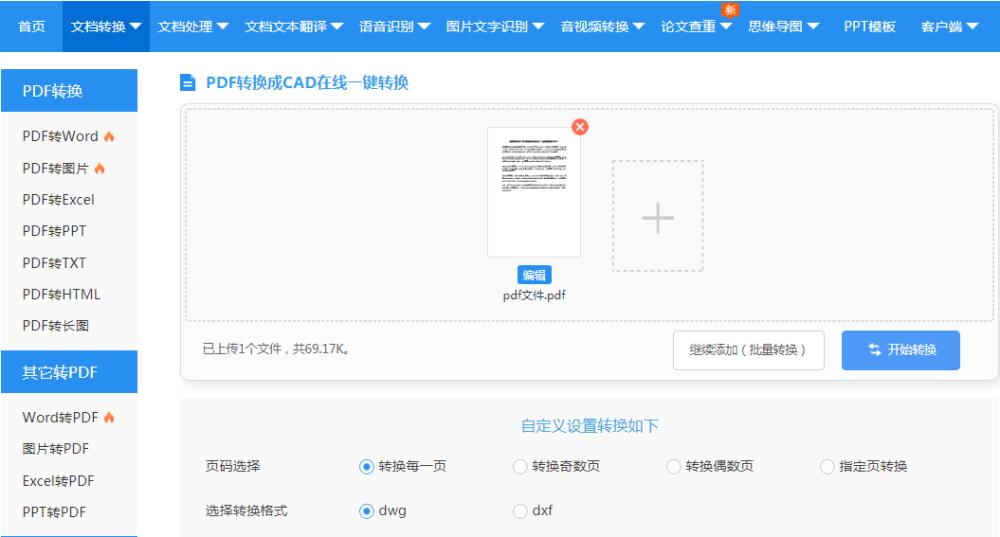Viewport: 1000px width, 537px height.
Task: Click the 开始转换 button
Action: (901, 350)
